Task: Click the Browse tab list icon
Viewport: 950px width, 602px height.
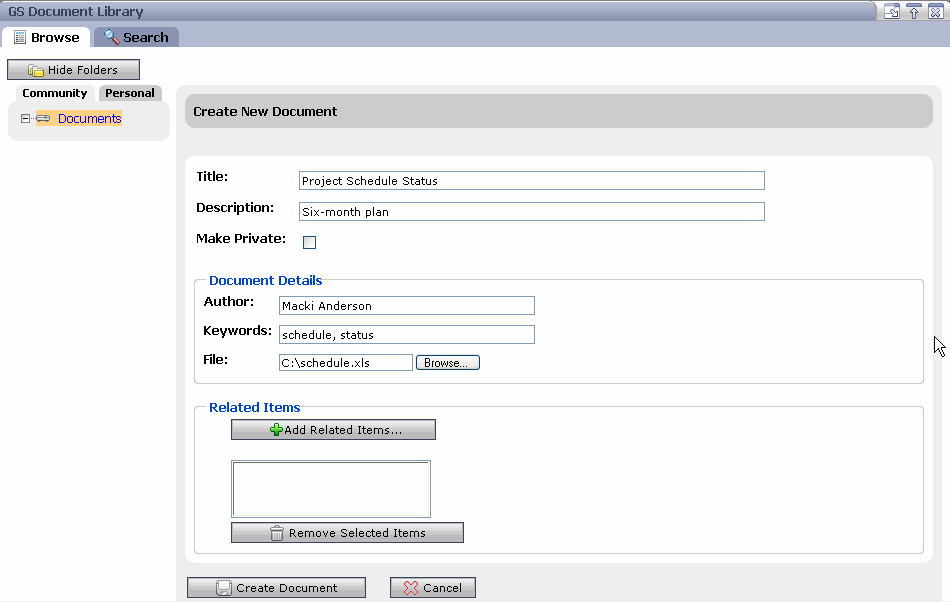Action: (20, 38)
